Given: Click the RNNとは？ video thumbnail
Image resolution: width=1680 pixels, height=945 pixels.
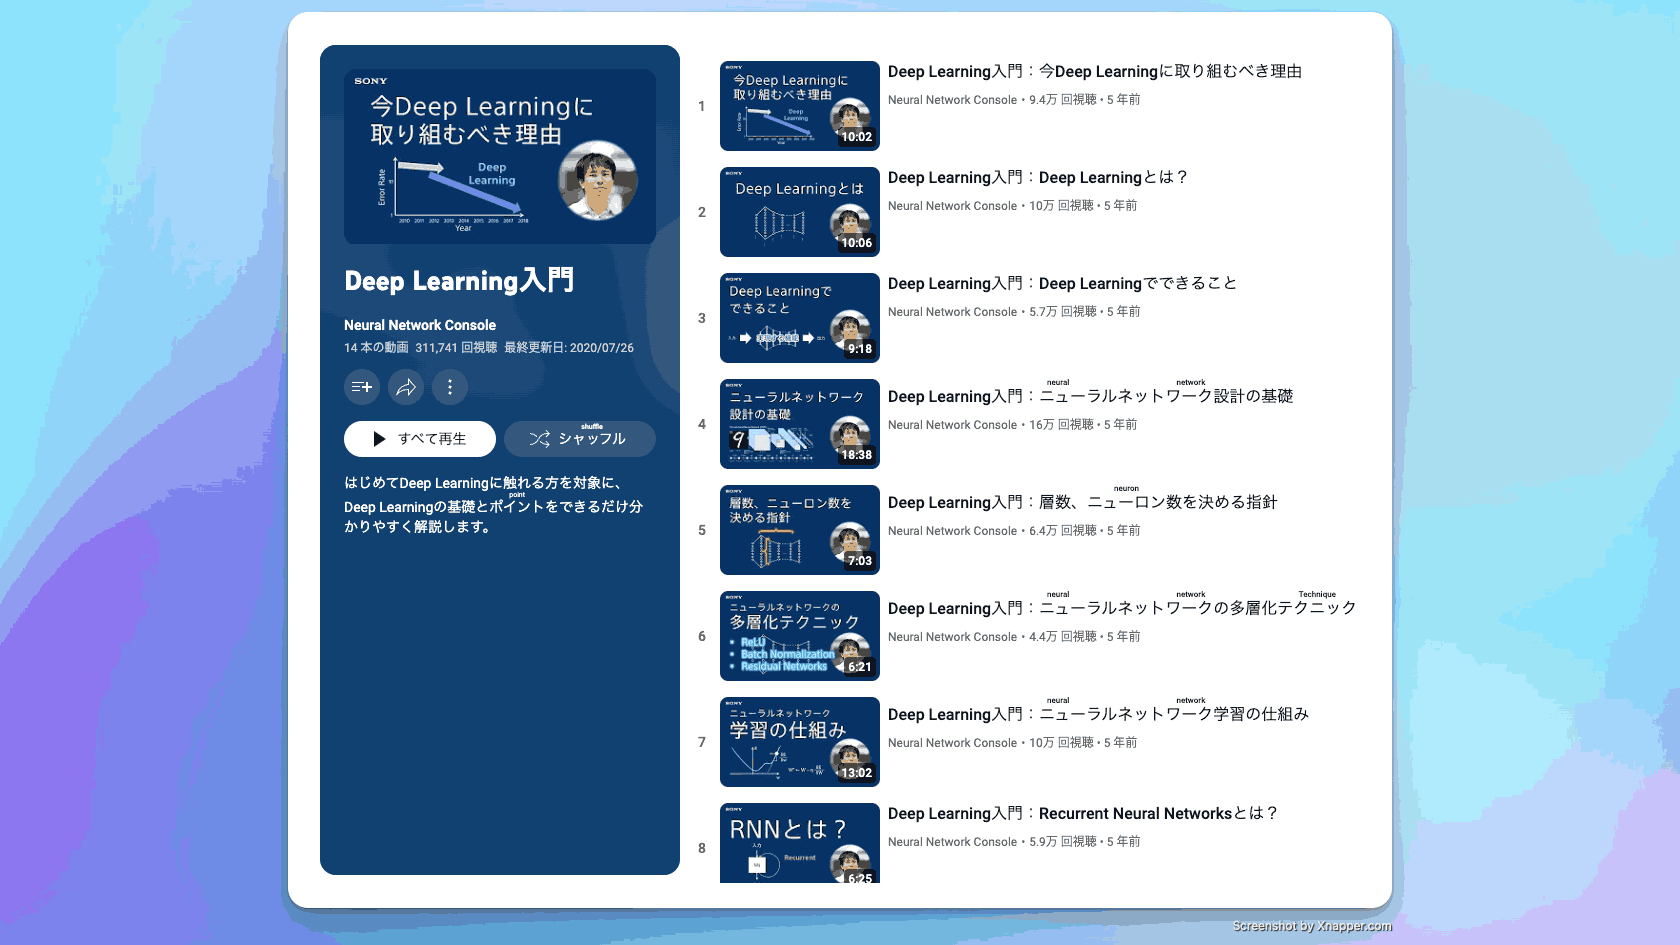Looking at the screenshot, I should pos(799,843).
